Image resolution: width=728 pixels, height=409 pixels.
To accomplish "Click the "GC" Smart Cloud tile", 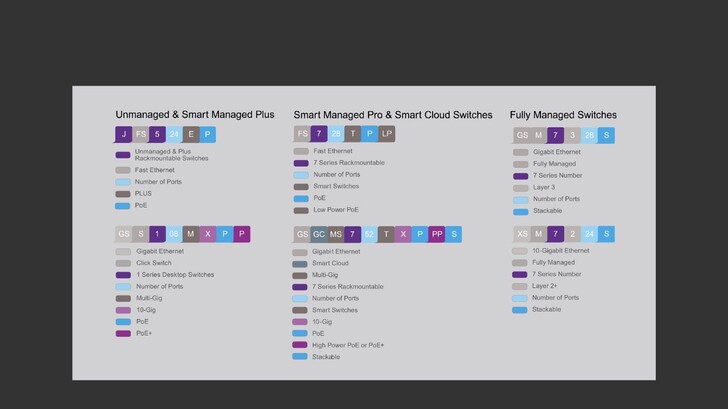I will point(319,234).
